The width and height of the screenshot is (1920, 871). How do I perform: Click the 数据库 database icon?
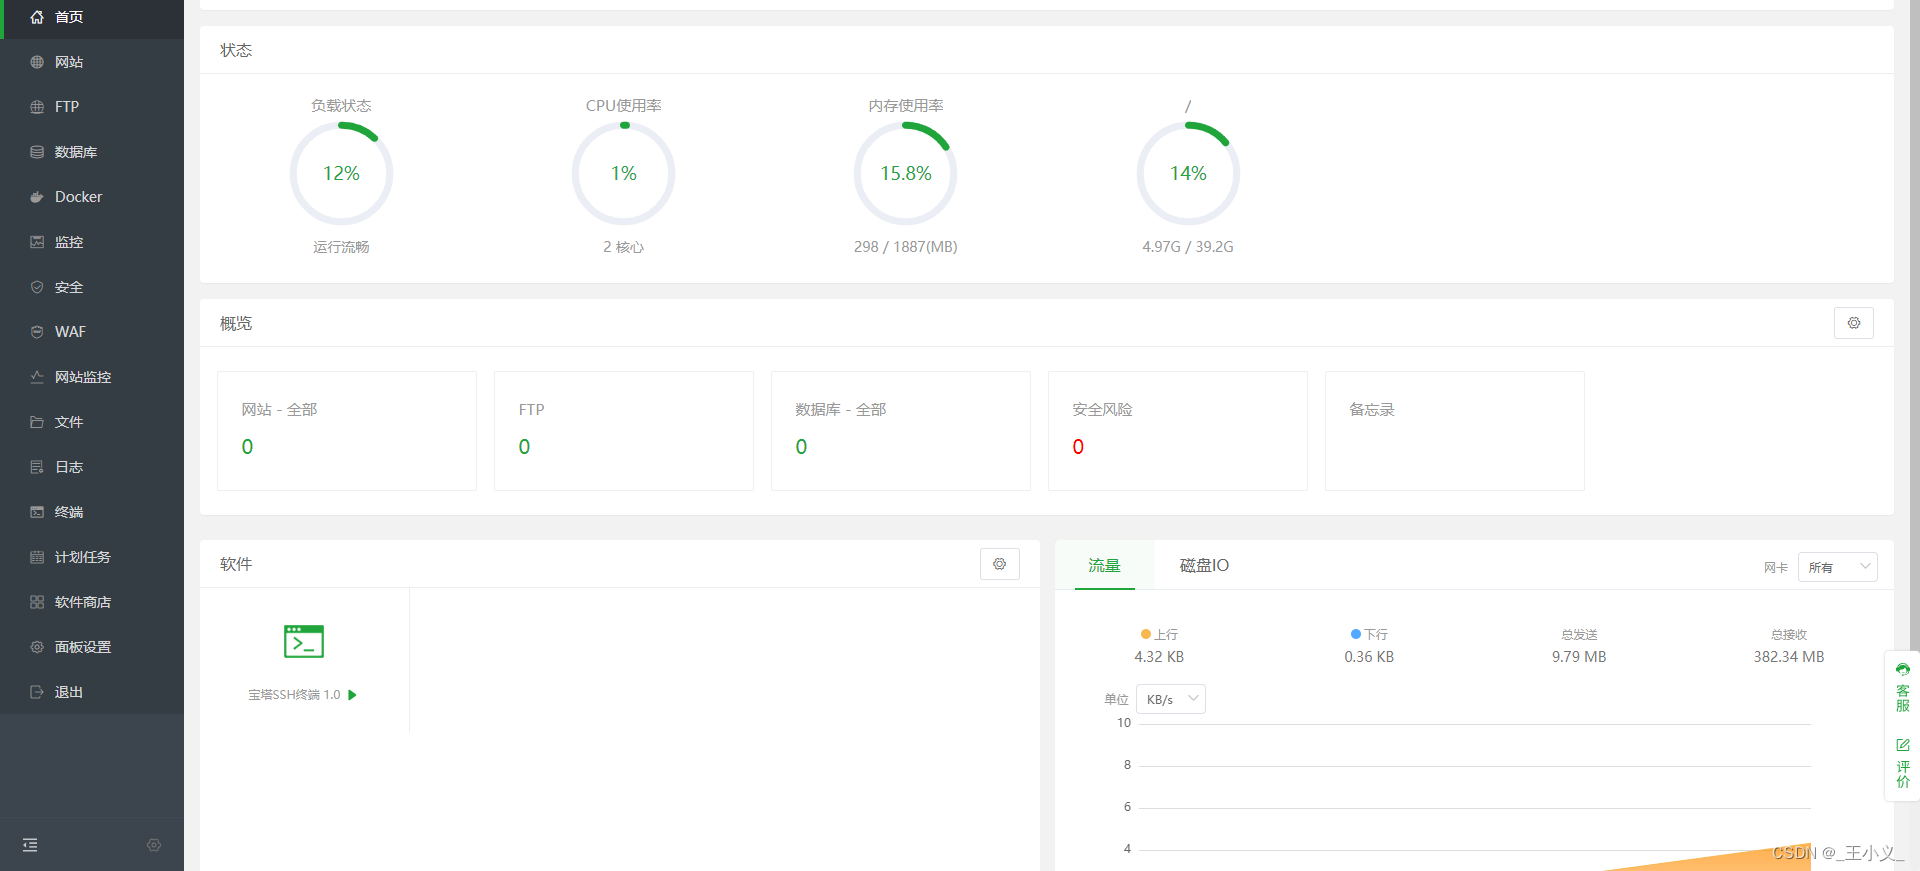coord(37,152)
